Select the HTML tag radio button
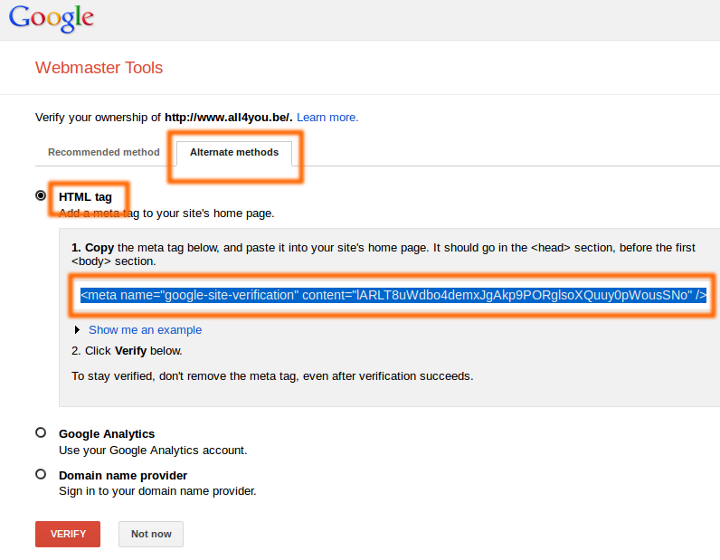Screen dimensions: 720x560 [x=41, y=196]
